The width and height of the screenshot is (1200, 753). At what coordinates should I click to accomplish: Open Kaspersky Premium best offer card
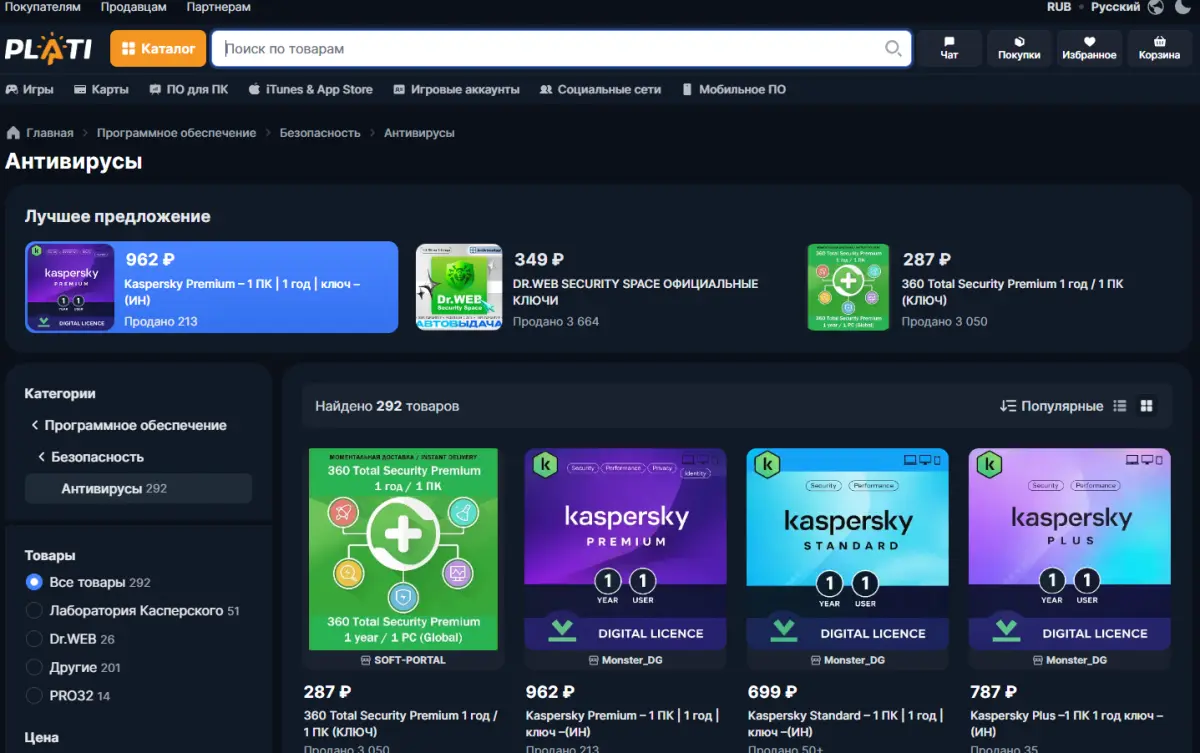212,287
